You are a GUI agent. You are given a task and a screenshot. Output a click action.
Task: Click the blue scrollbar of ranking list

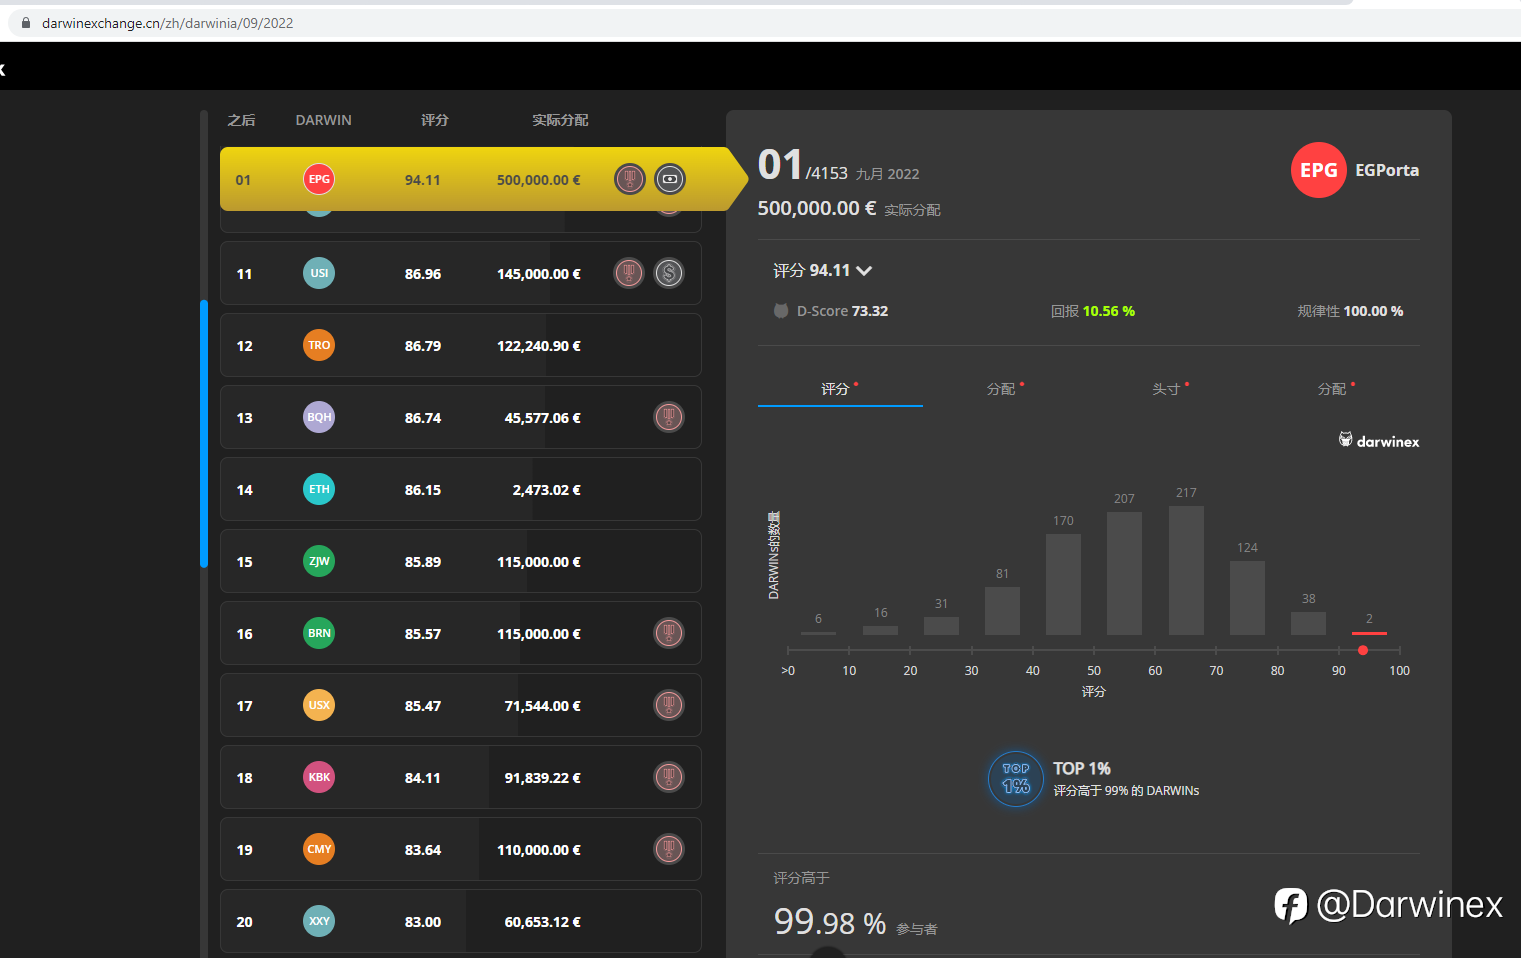click(x=204, y=434)
